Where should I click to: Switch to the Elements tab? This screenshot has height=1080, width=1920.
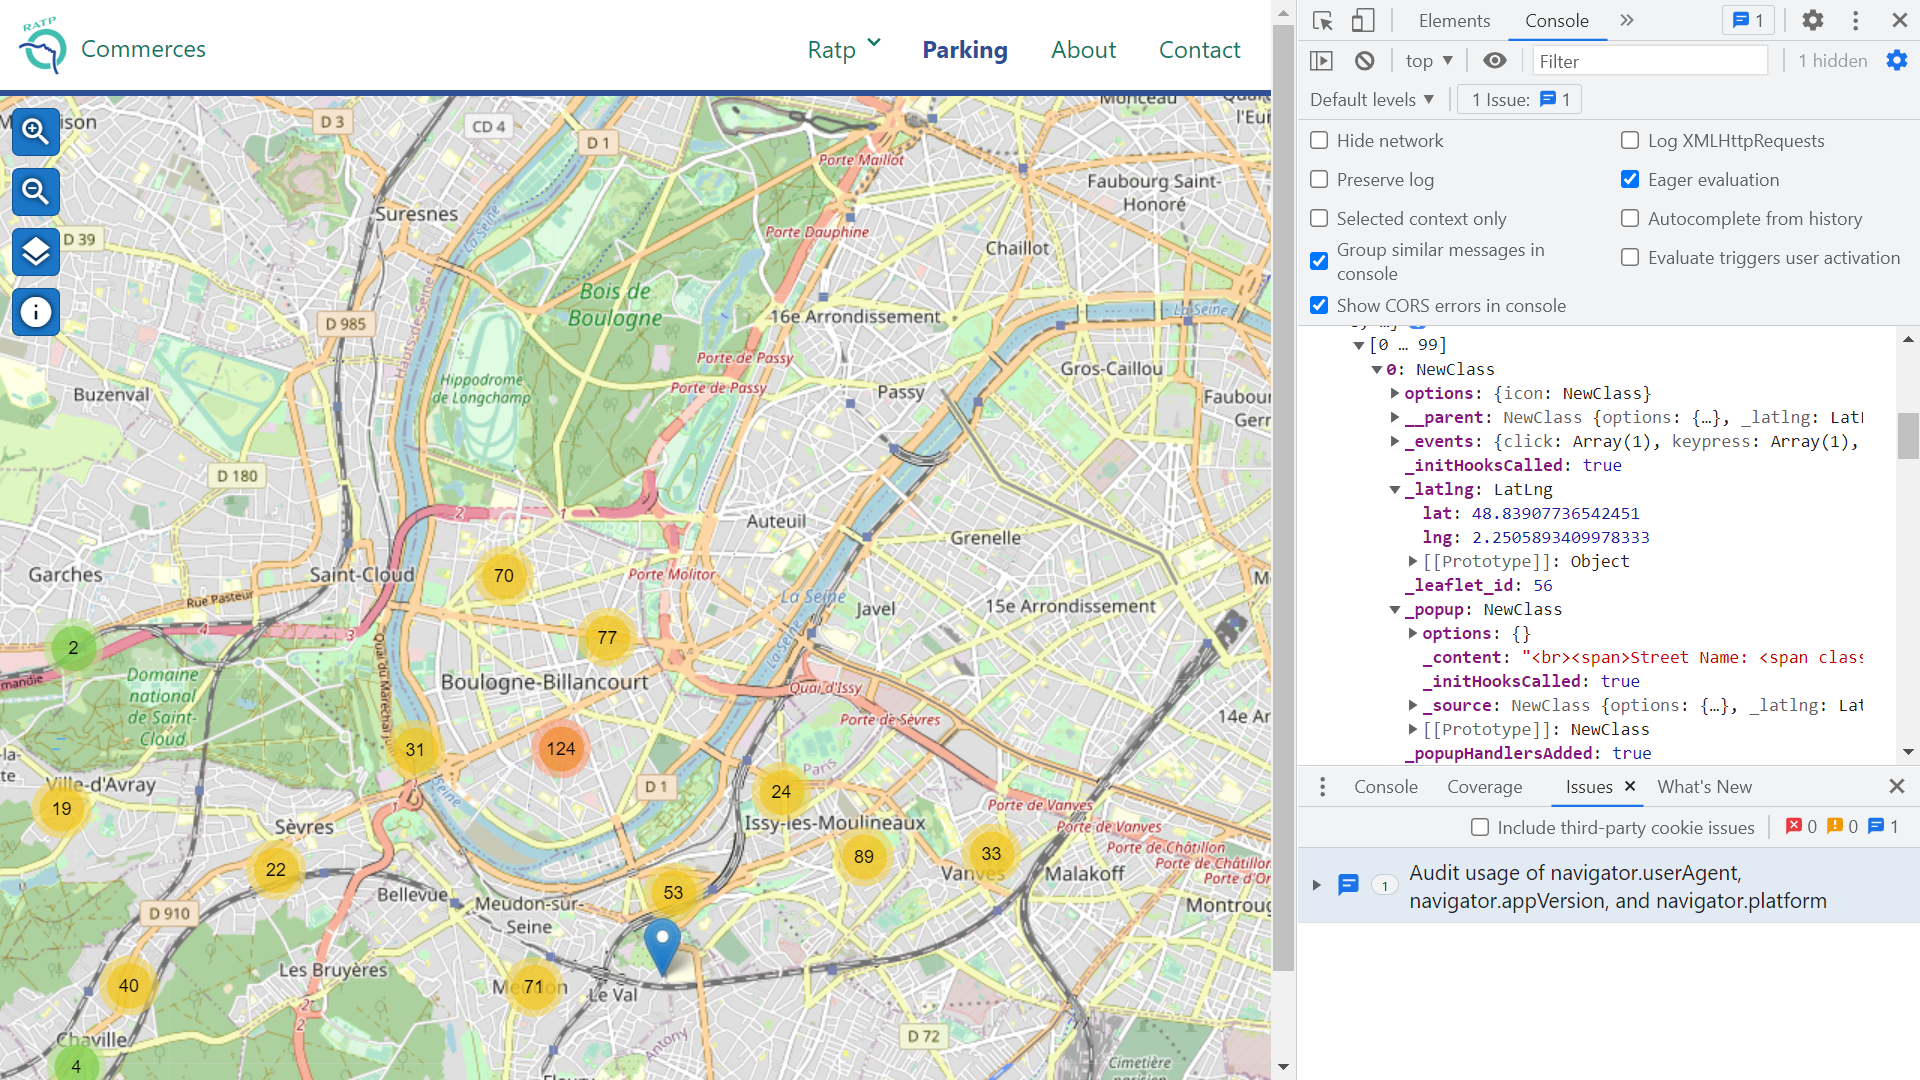tap(1453, 21)
